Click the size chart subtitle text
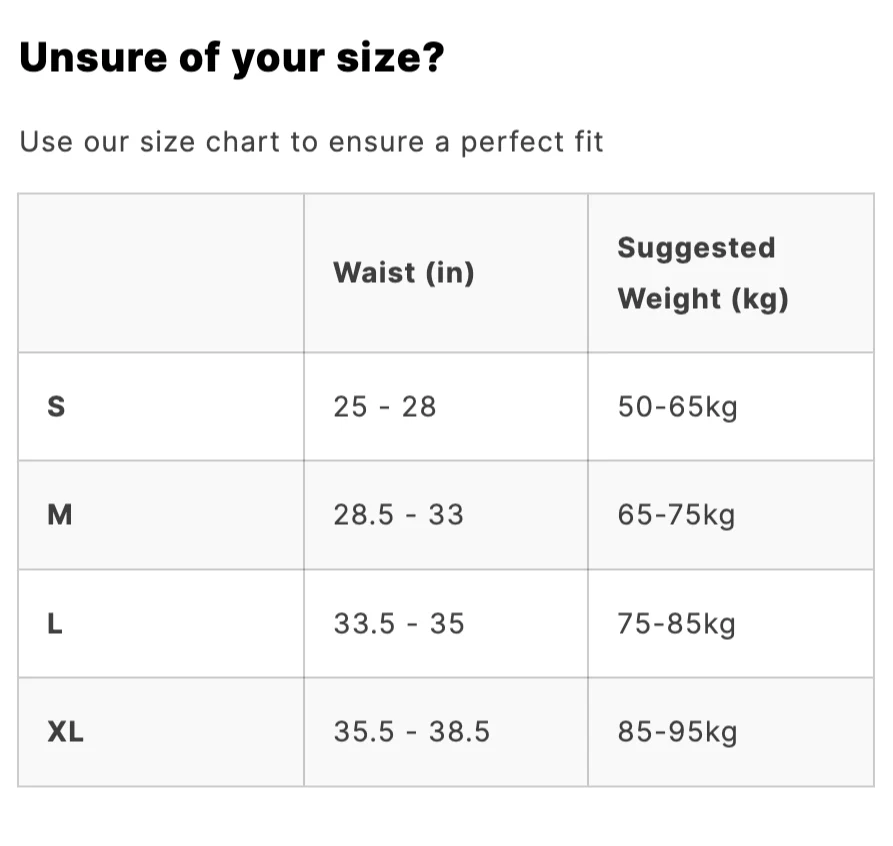The image size is (893, 846). click(311, 141)
